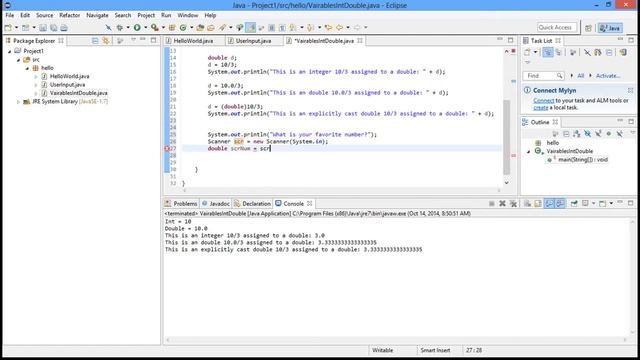The width and height of the screenshot is (640, 360).
Task: Click New Task icon in Task List
Action: tap(527, 52)
